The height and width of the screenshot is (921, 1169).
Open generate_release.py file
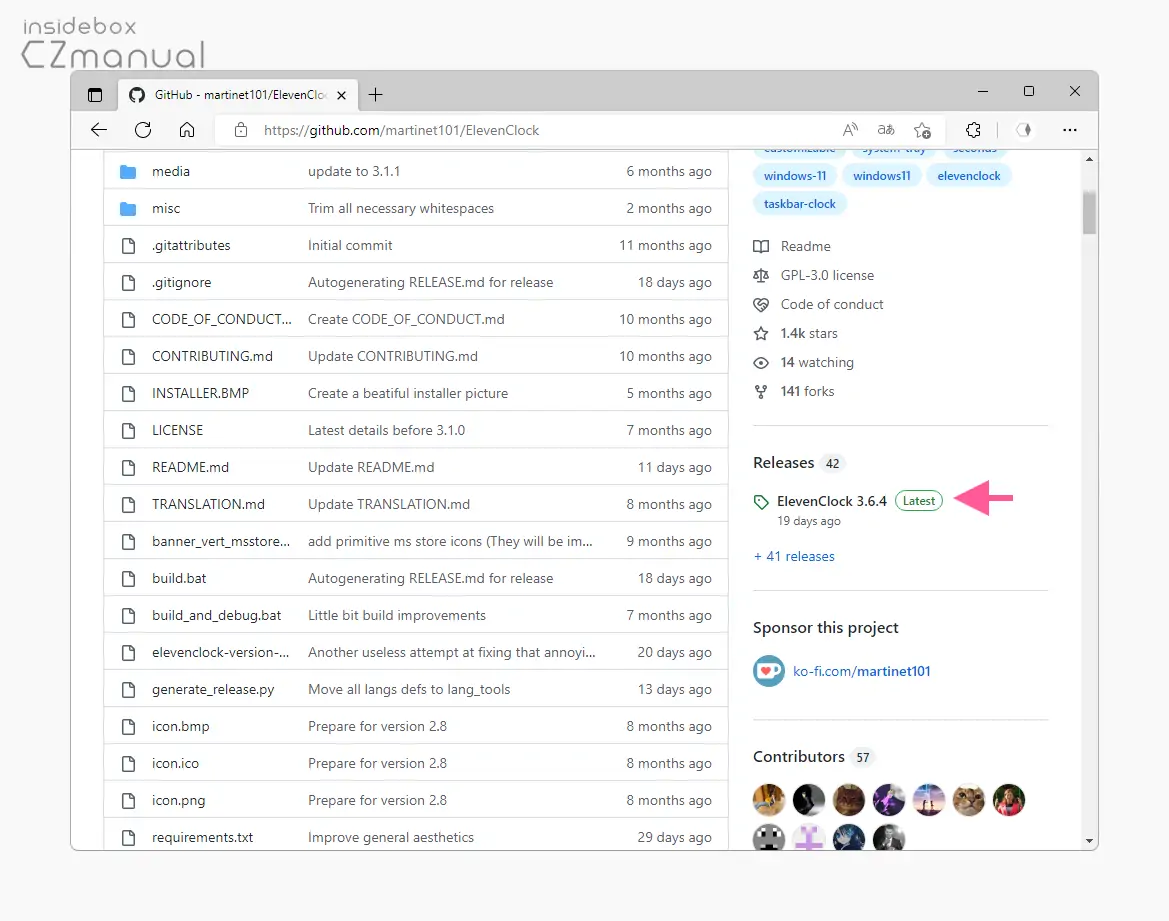pyautogui.click(x=213, y=690)
